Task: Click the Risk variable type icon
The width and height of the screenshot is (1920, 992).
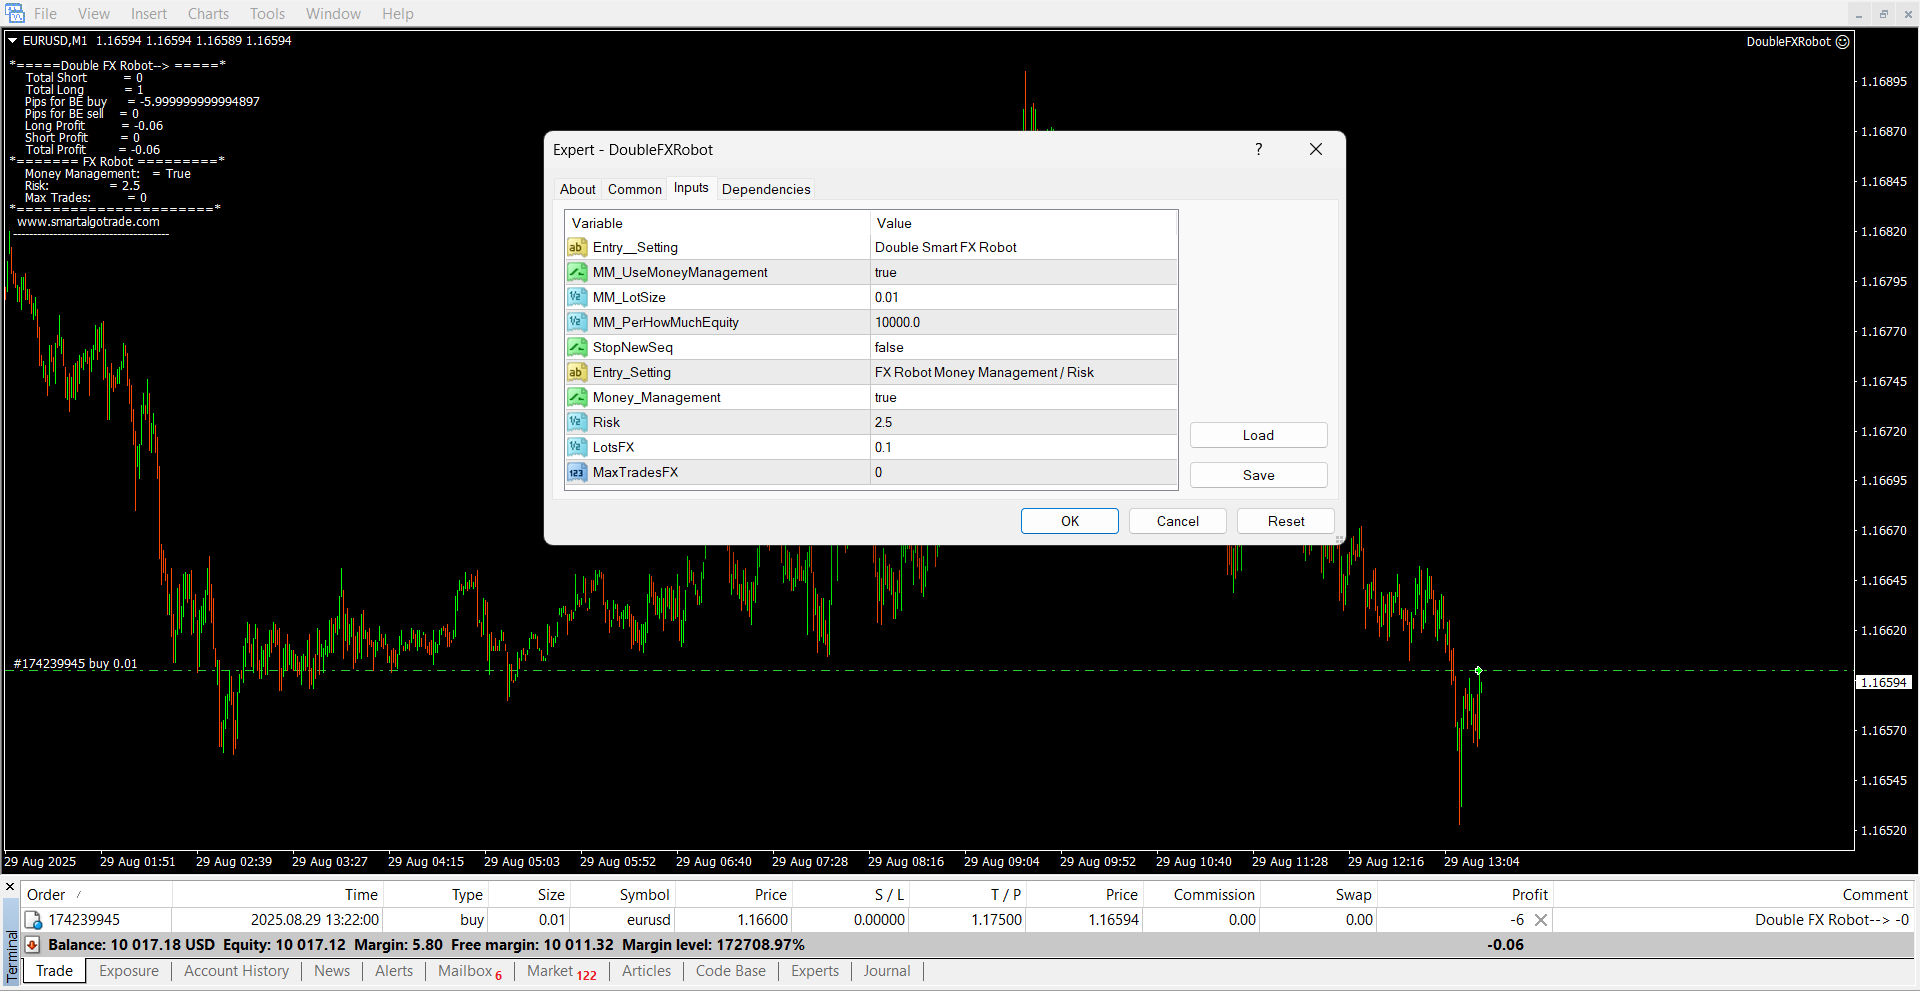Action: 577,422
